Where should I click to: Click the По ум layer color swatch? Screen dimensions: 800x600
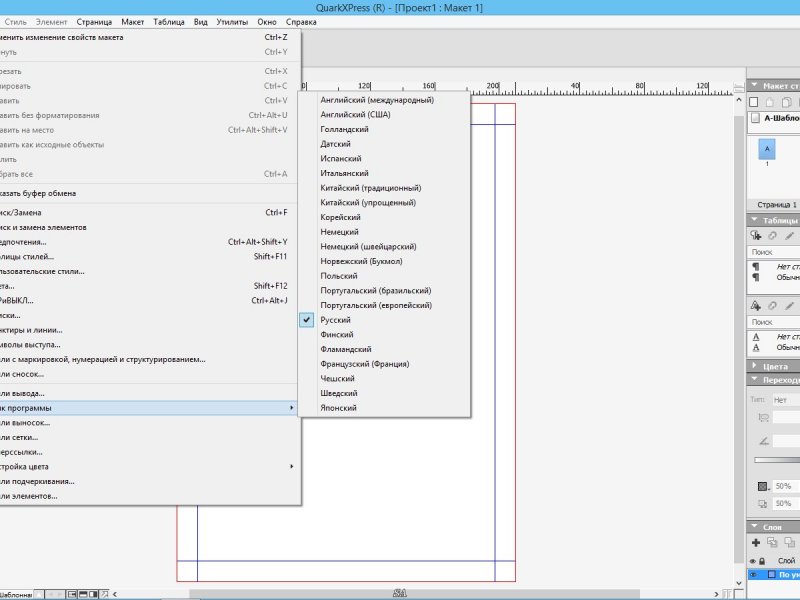[x=771, y=574]
